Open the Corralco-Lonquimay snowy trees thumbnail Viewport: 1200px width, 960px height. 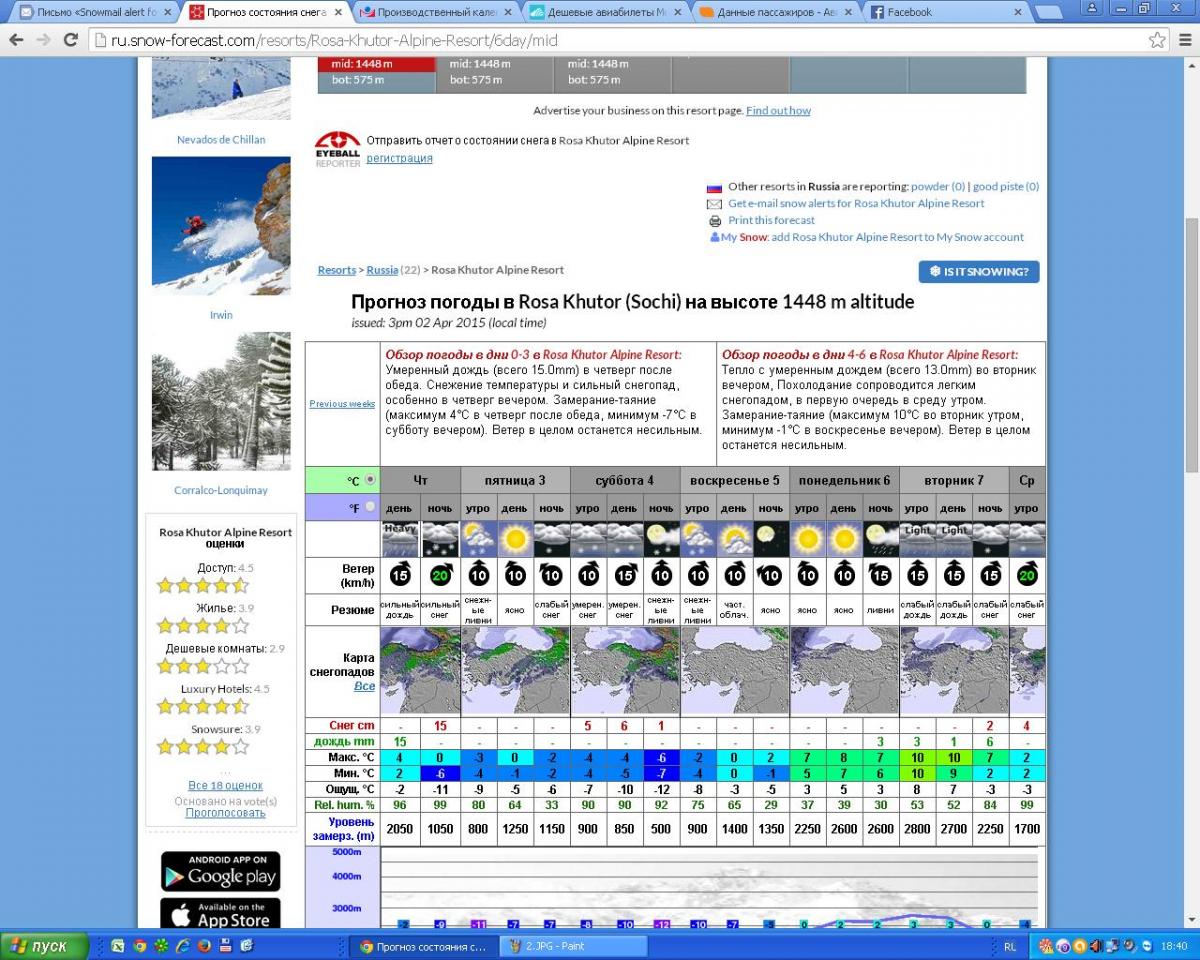pos(221,402)
